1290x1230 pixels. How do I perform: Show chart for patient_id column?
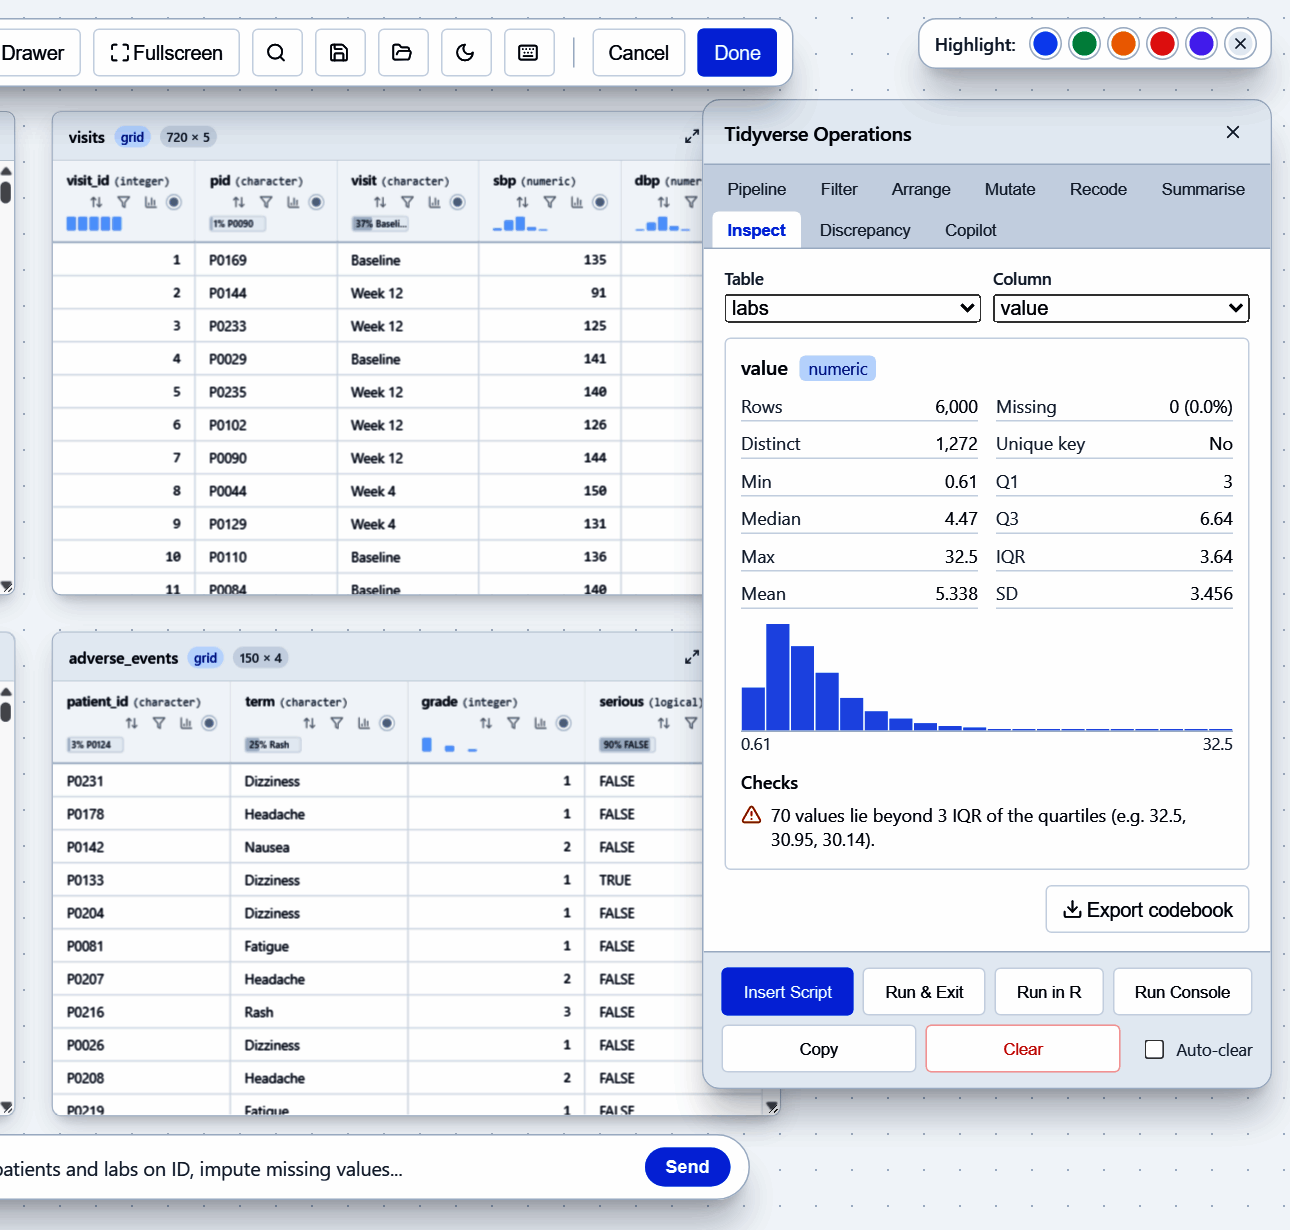(x=186, y=723)
